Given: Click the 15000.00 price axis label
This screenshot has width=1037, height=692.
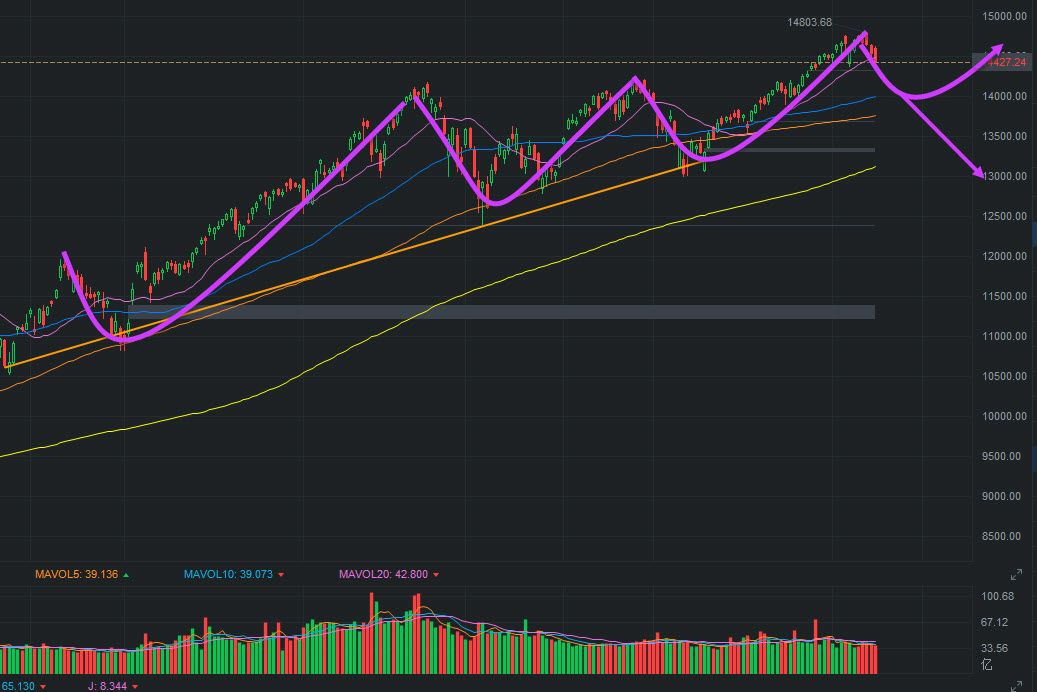Looking at the screenshot, I should tap(1005, 16).
